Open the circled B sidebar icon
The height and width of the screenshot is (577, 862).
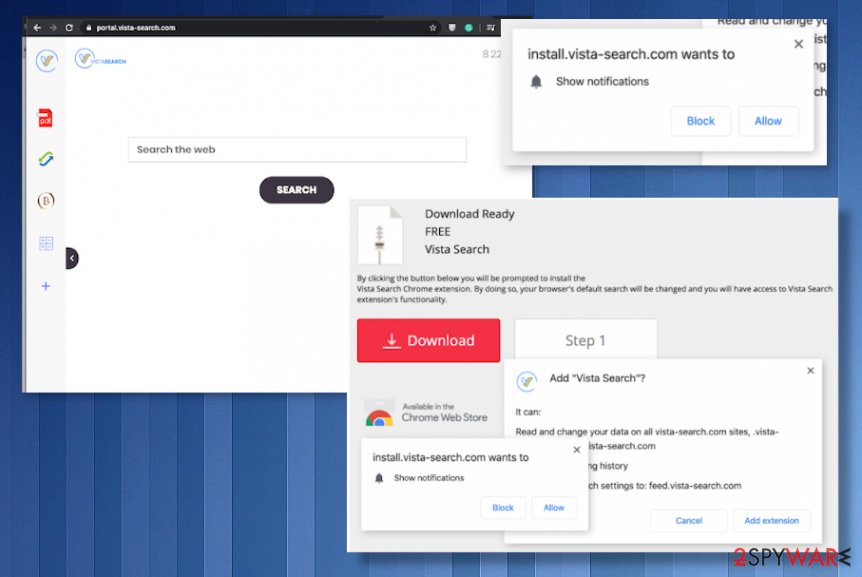pos(46,201)
